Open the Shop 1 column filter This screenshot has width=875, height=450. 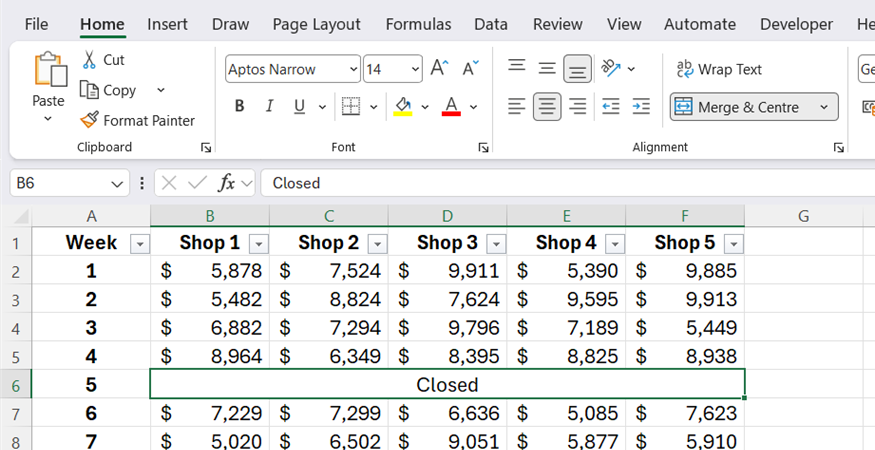pyautogui.click(x=258, y=244)
